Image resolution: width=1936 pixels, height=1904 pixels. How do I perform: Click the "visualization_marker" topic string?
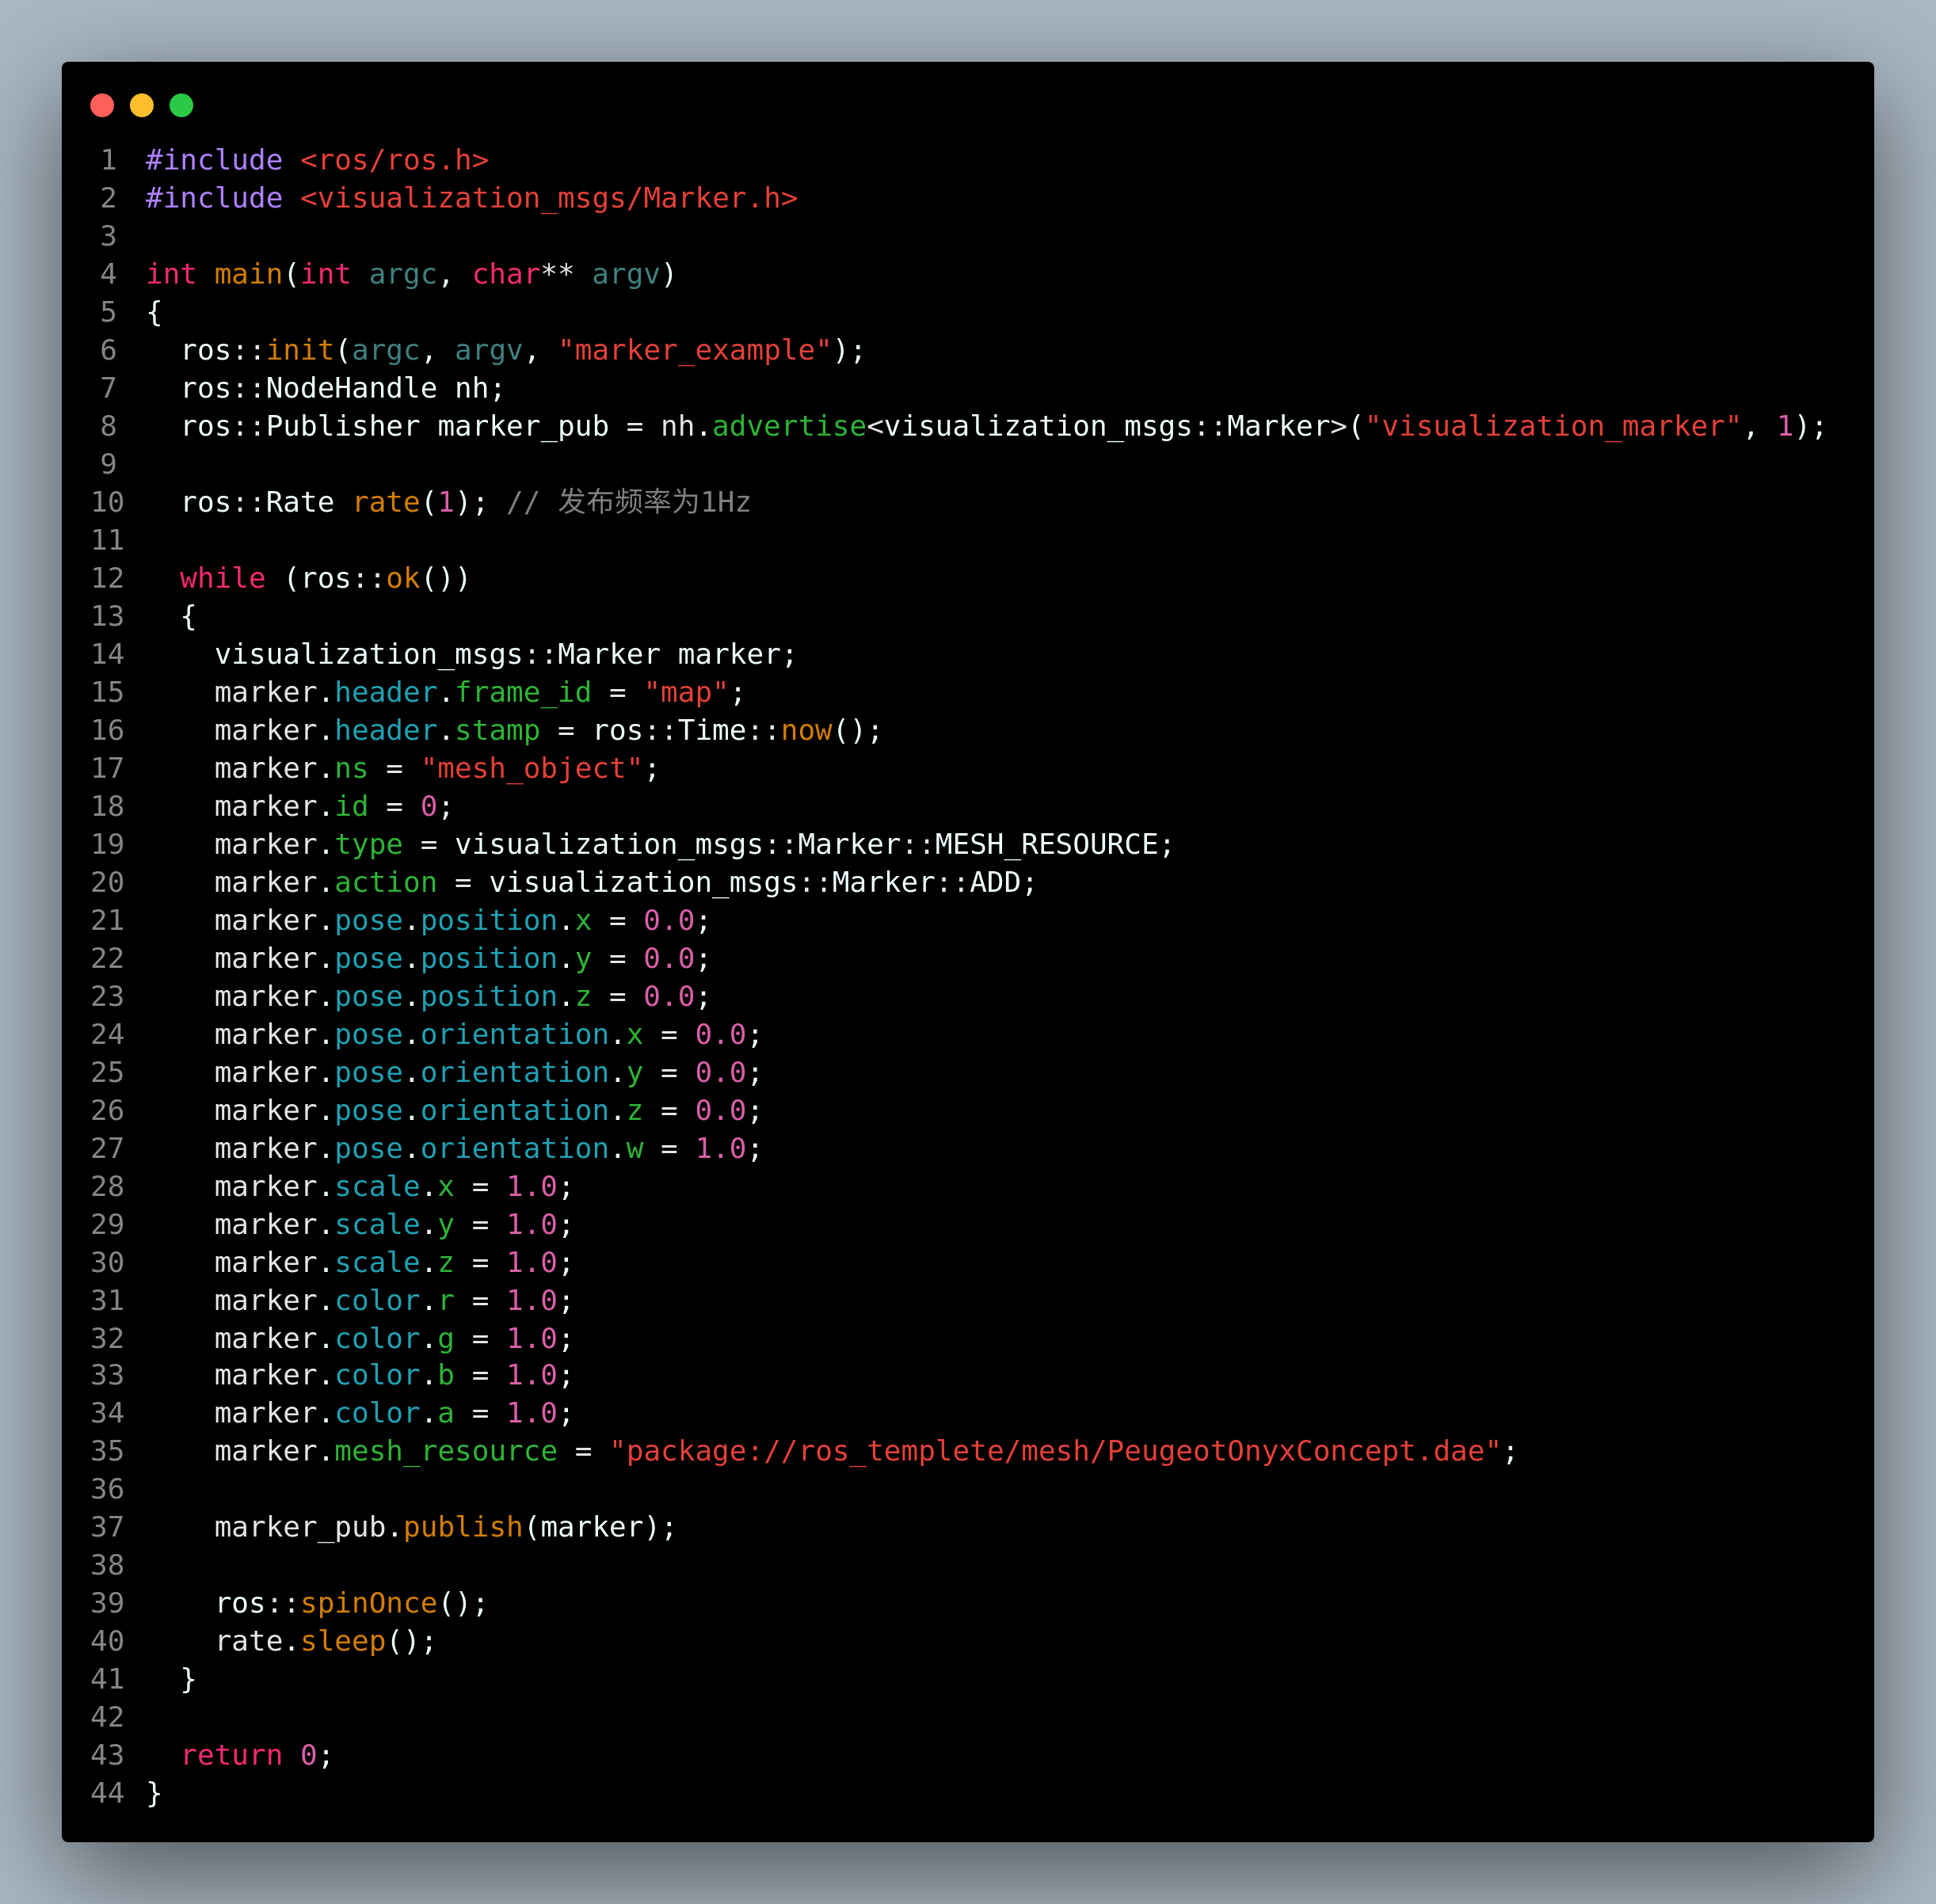pos(1553,426)
